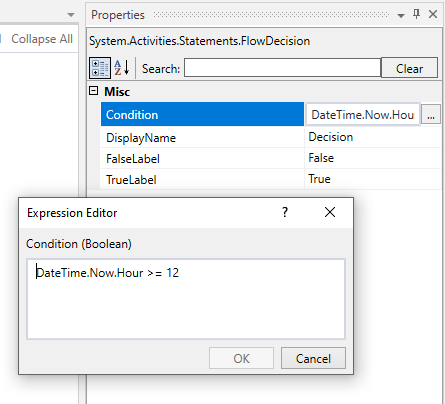Screen dimensions: 445x404
Task: Click inside the Condition expression text area
Action: click(186, 299)
